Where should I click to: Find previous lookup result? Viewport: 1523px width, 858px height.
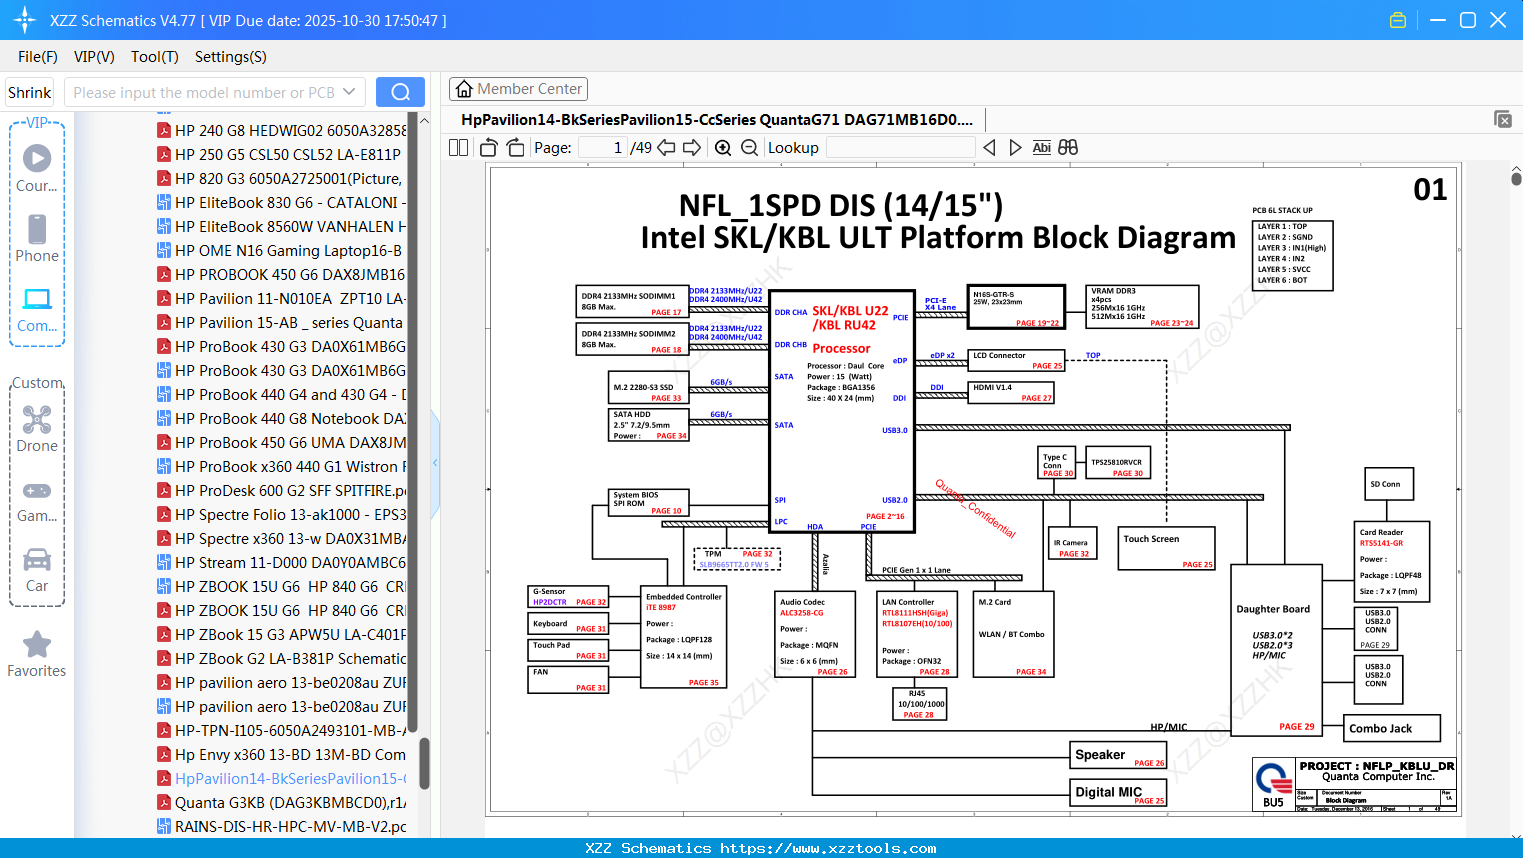[989, 147]
